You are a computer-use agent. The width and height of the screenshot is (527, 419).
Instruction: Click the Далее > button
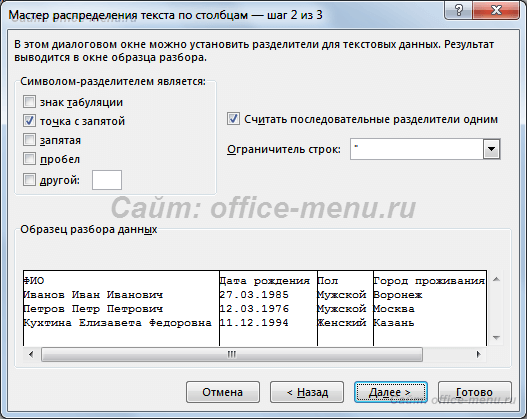[391, 392]
